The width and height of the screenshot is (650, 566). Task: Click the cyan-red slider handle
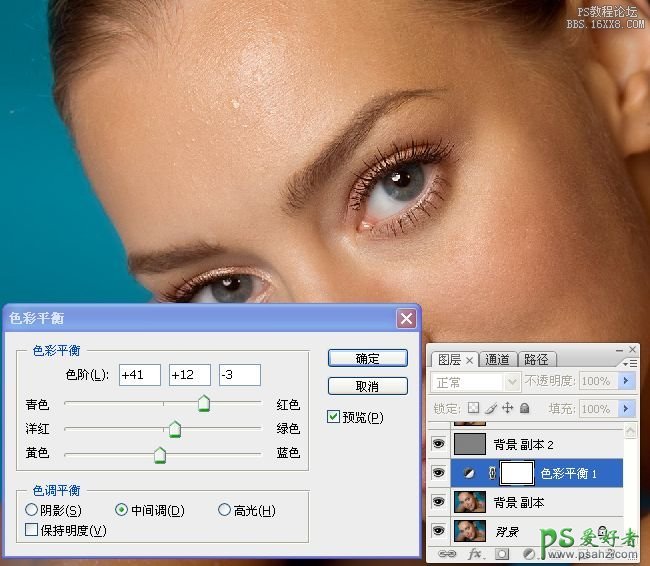(204, 403)
